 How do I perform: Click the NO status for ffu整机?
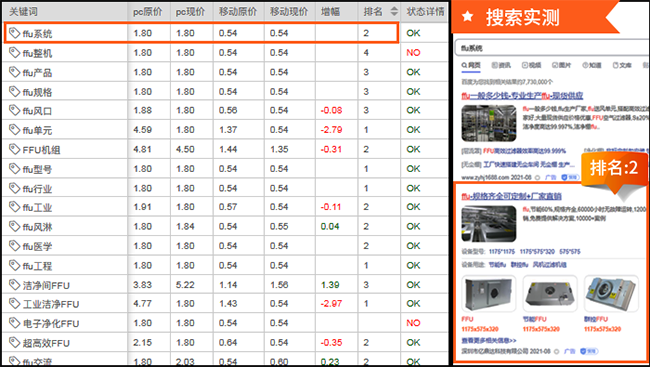tap(413, 53)
